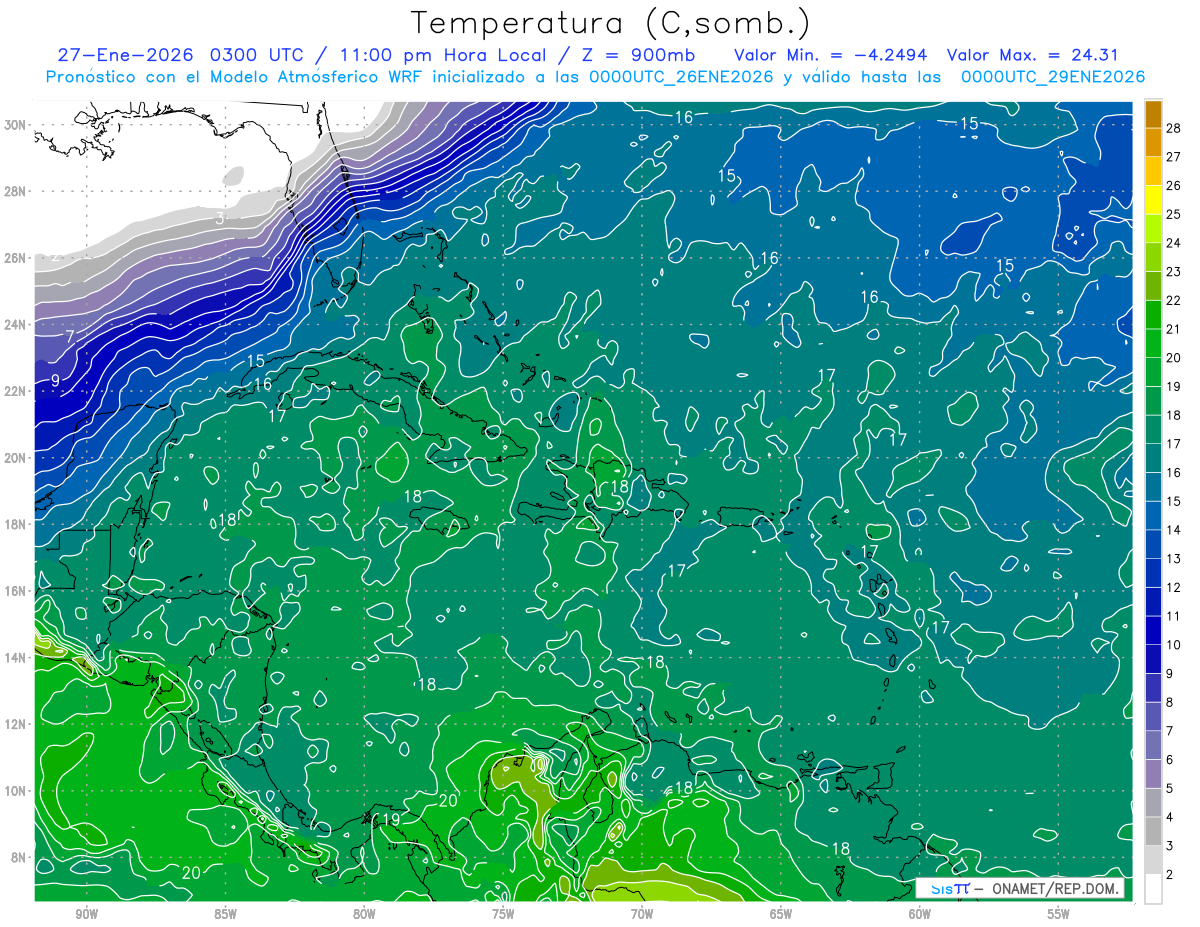Click legend color band between 25 and 26
Image resolution: width=1200 pixels, height=927 pixels.
click(1153, 200)
